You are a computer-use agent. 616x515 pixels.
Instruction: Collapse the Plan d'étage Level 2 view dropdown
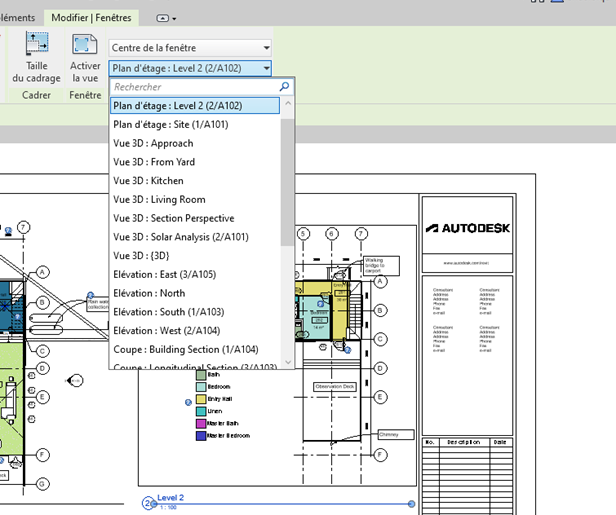[x=265, y=68]
